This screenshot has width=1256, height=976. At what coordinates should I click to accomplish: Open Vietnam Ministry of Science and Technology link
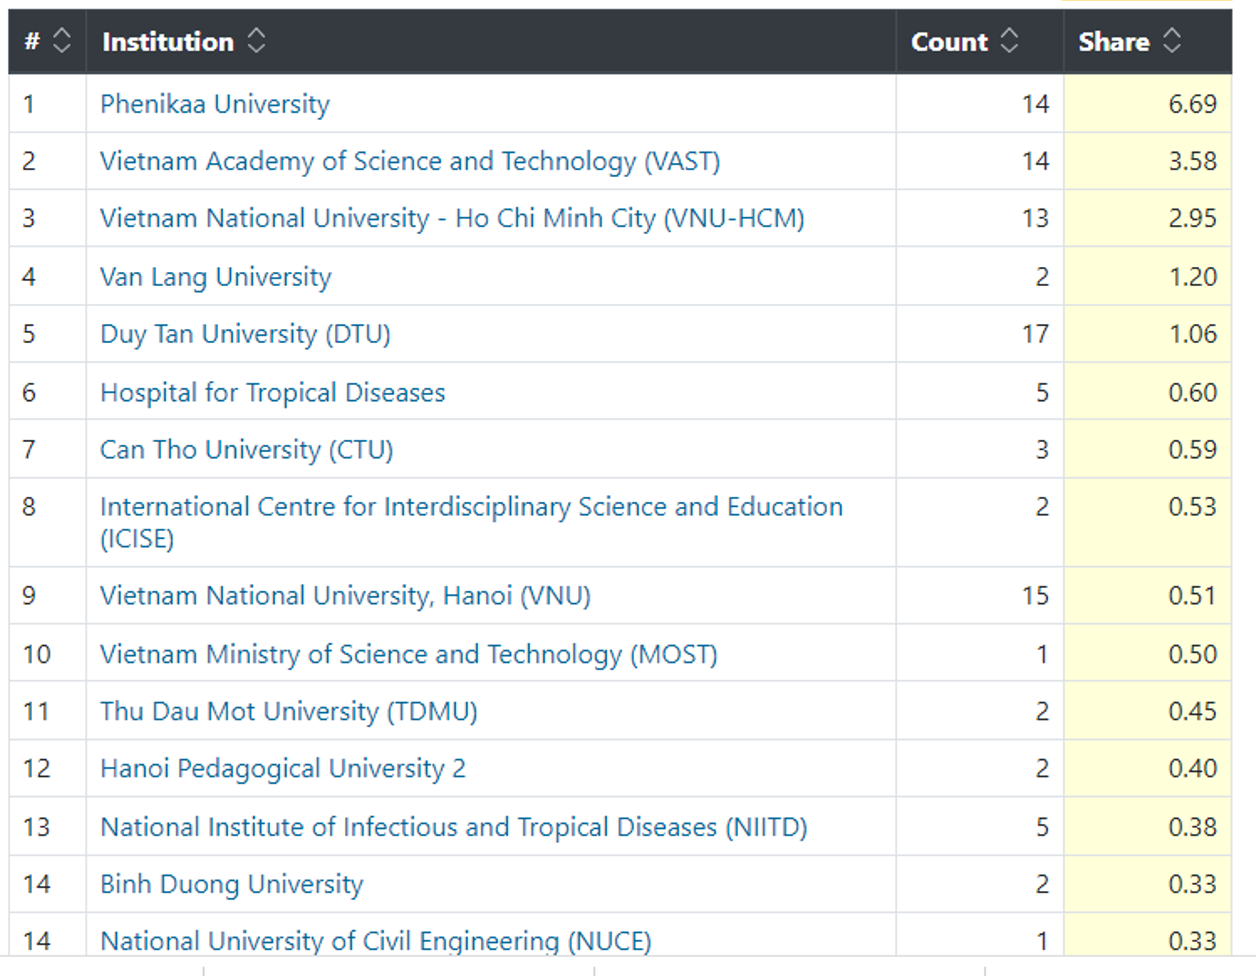pos(409,654)
